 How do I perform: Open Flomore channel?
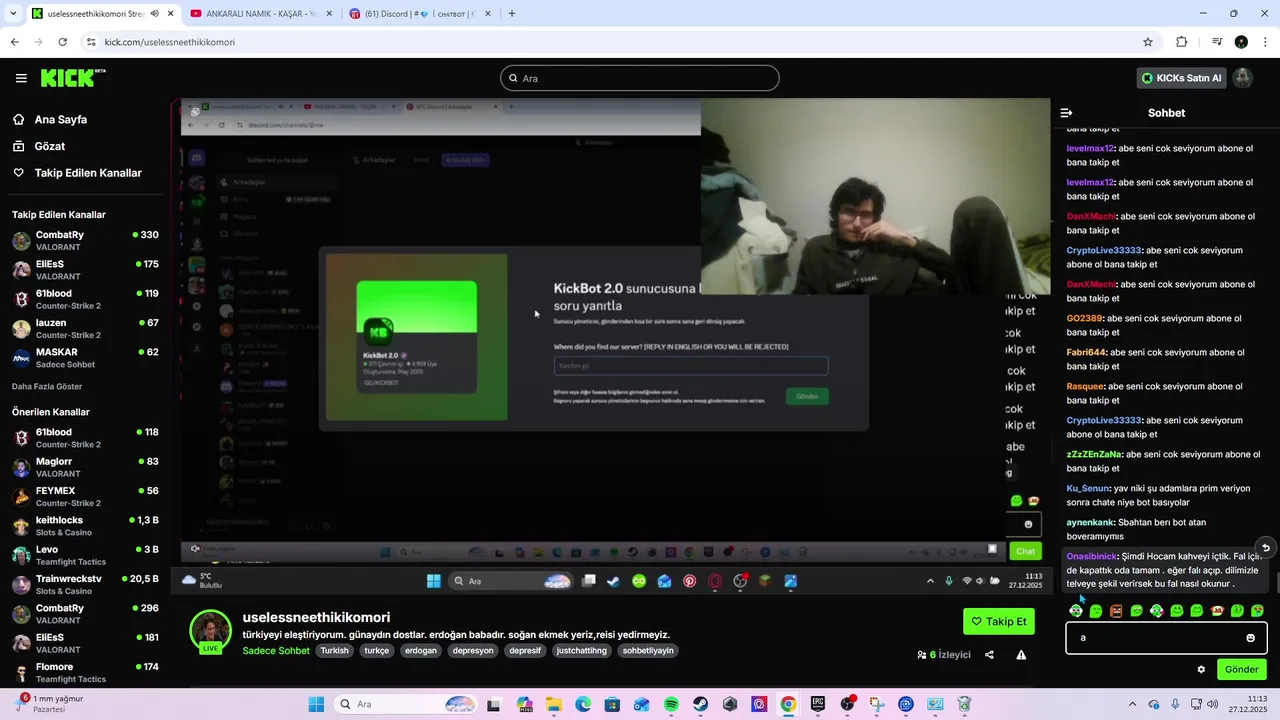84,672
